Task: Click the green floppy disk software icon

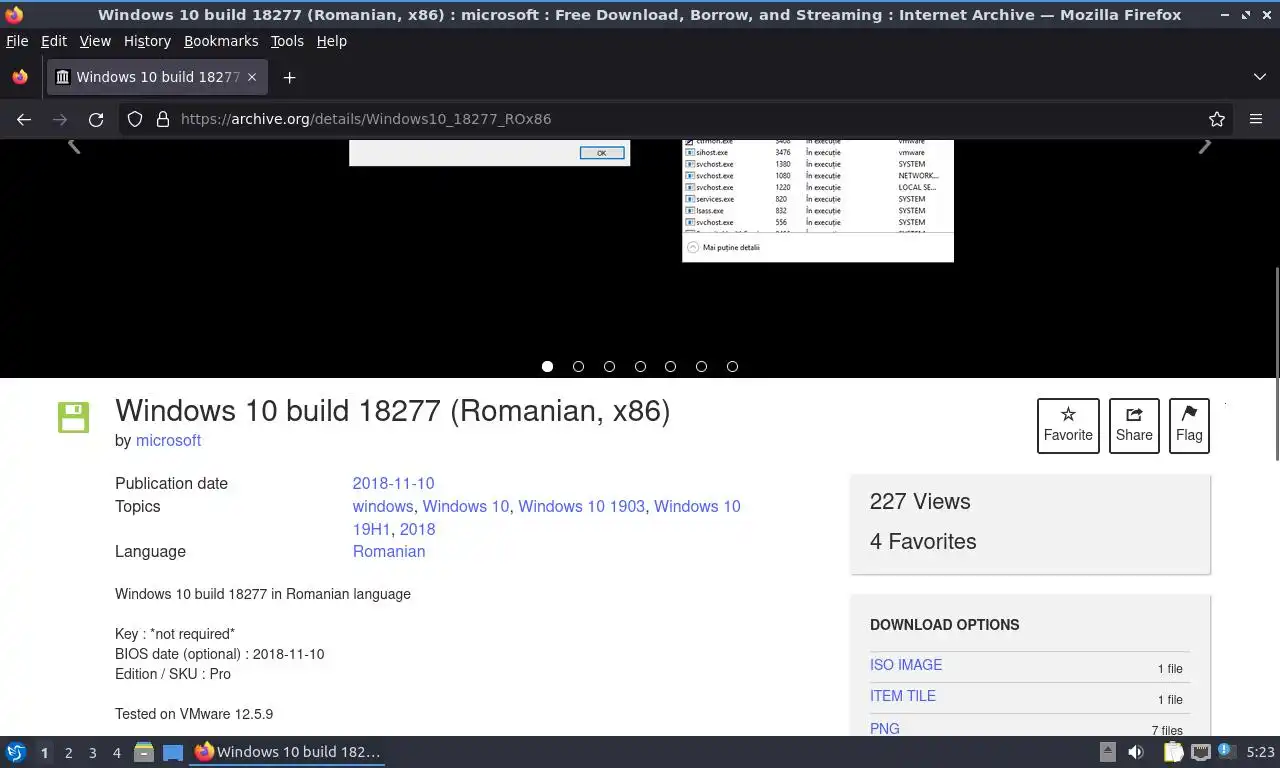Action: [x=73, y=417]
